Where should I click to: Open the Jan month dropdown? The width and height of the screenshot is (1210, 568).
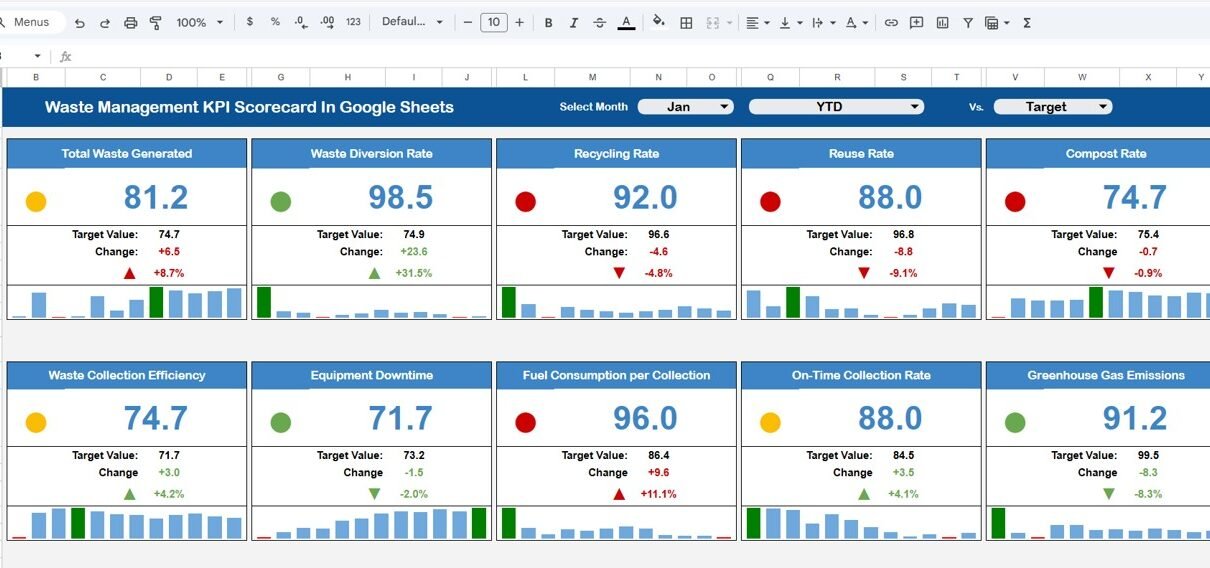[685, 107]
